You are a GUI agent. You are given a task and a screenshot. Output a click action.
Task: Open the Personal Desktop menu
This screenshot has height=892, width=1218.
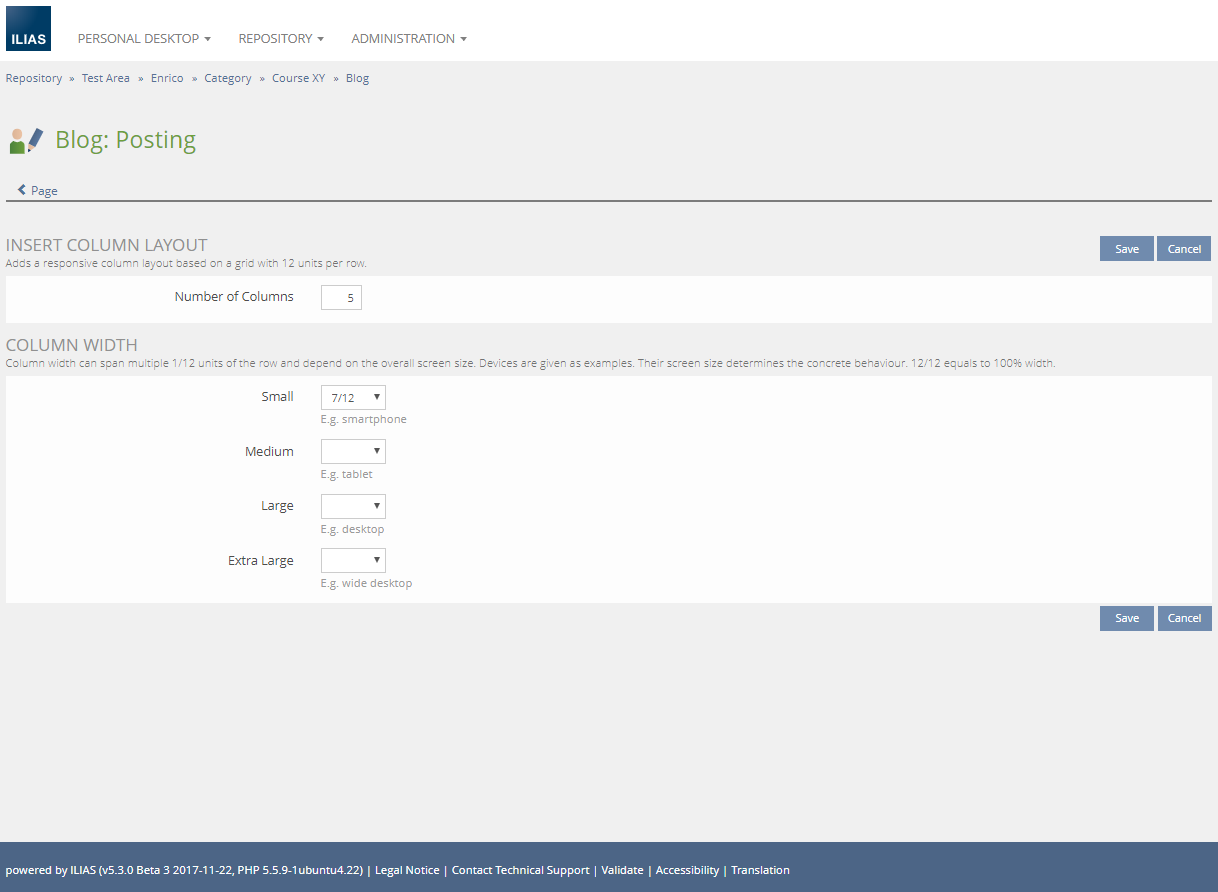tap(144, 39)
